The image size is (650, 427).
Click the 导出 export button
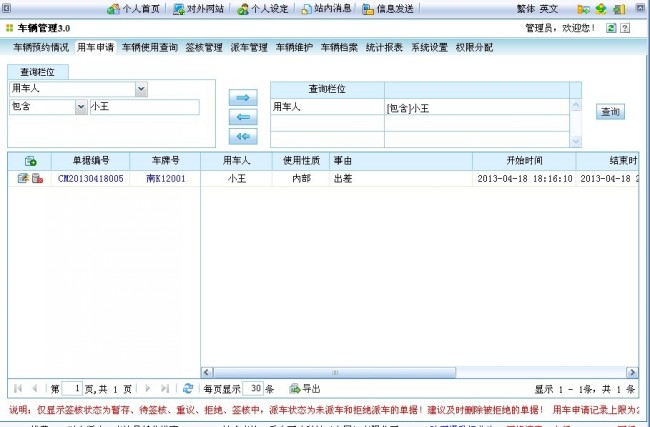(305, 388)
